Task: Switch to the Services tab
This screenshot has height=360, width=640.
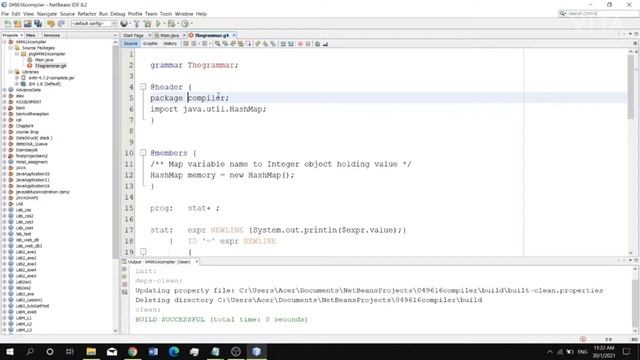Action: [x=52, y=36]
